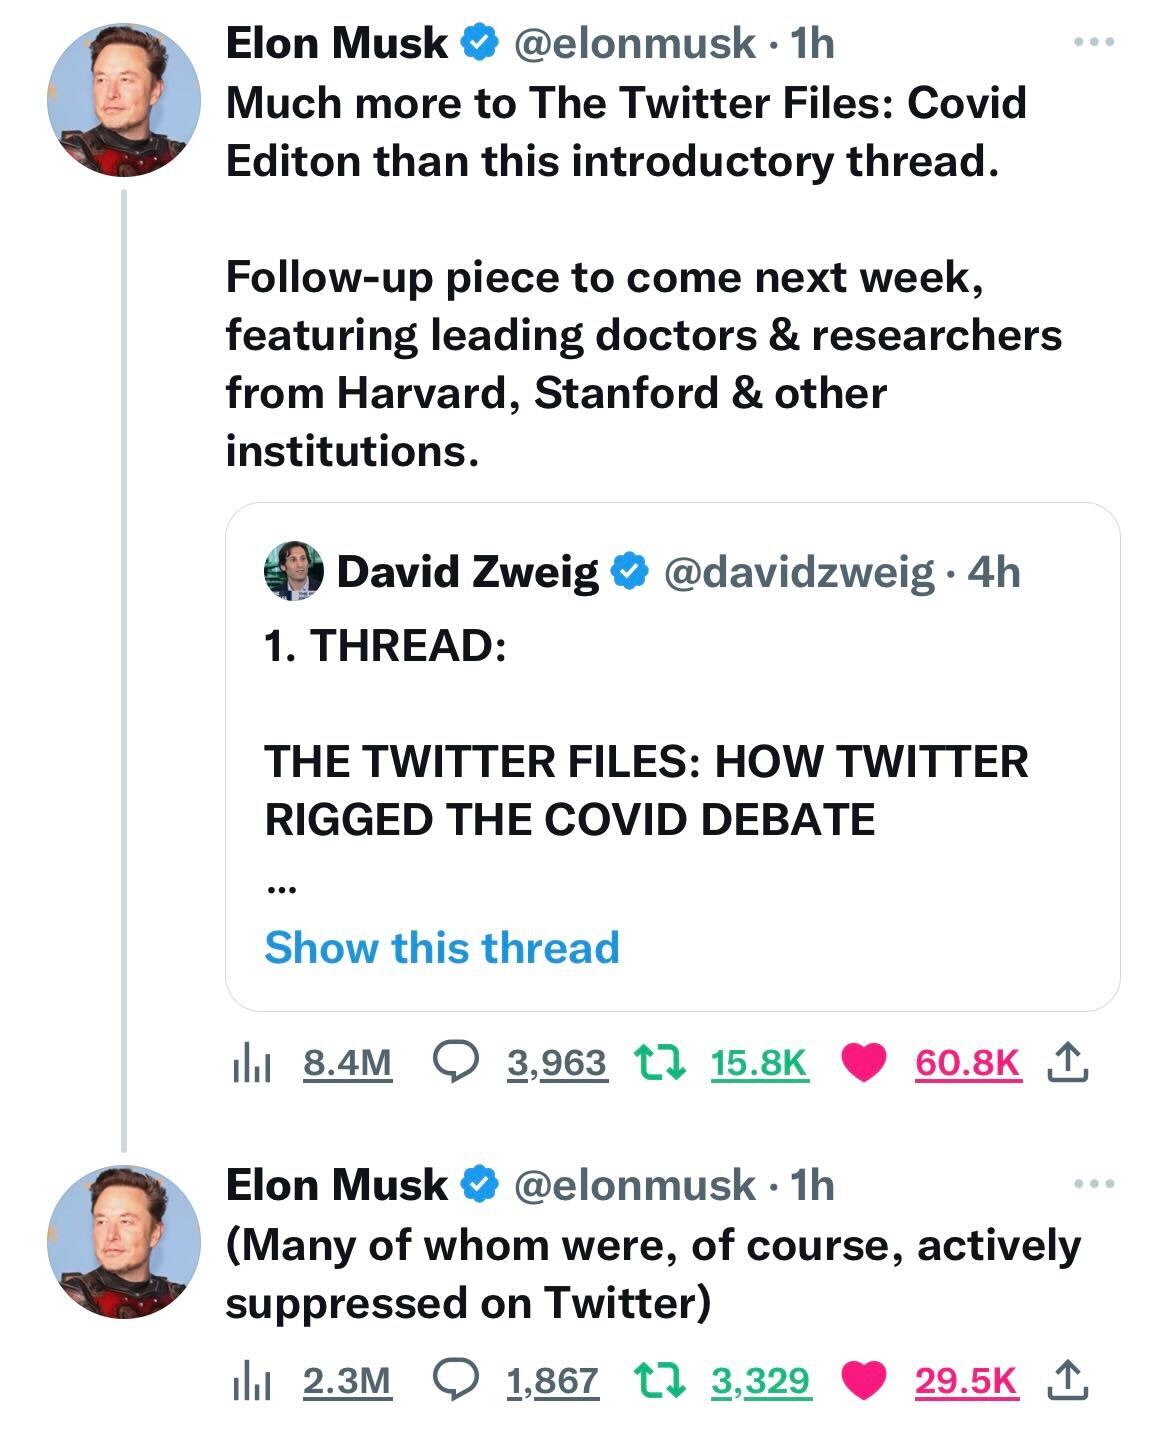
Task: Like the reply tweet with 29.5K likes
Action: click(864, 1382)
